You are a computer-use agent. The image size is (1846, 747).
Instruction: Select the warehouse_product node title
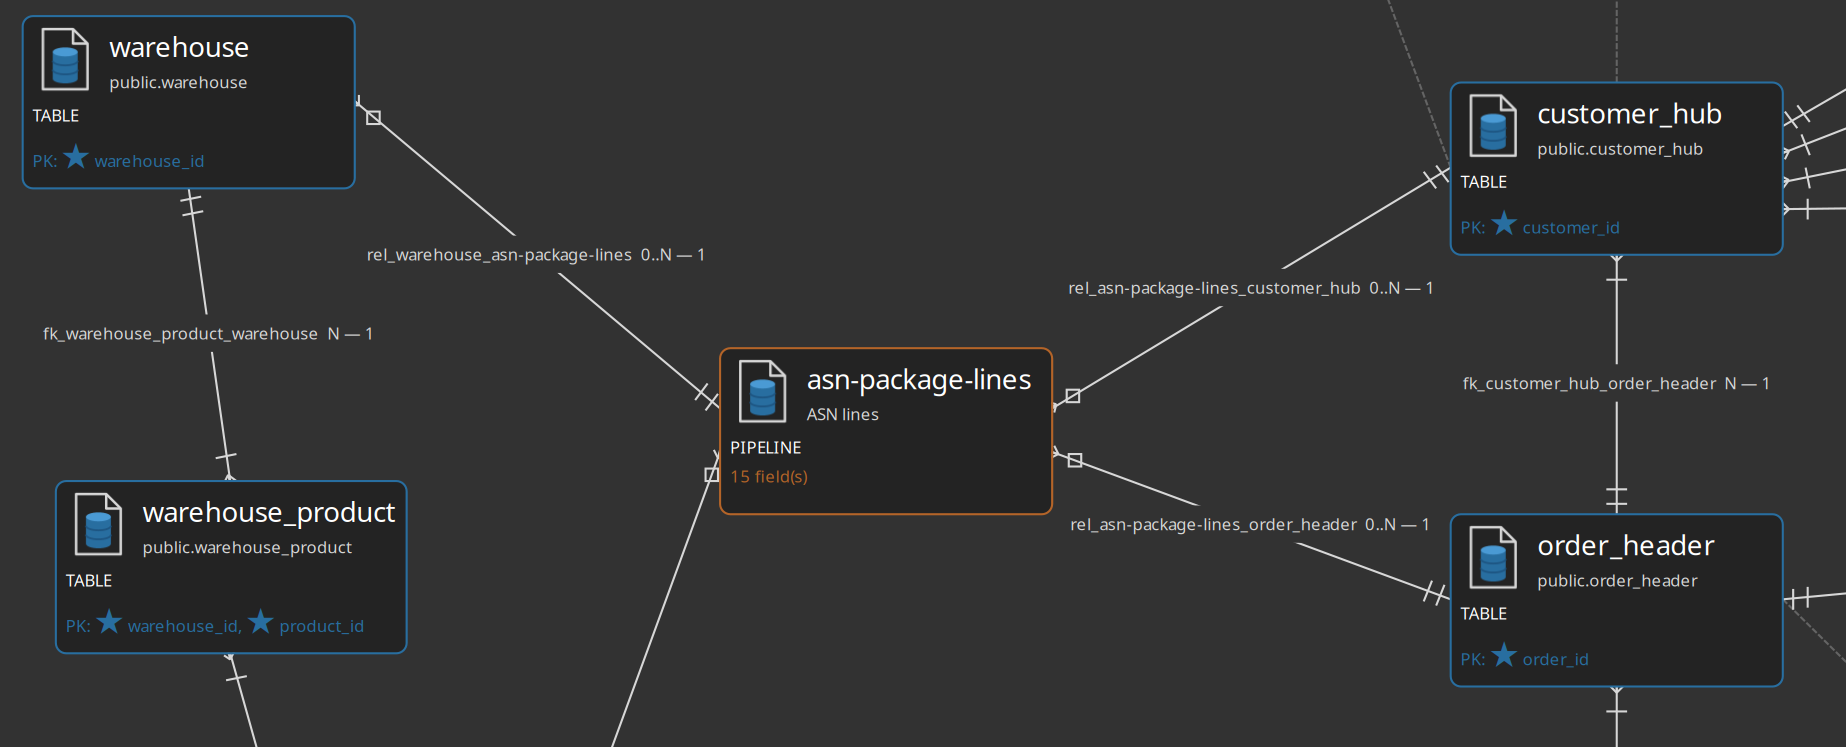(x=269, y=512)
